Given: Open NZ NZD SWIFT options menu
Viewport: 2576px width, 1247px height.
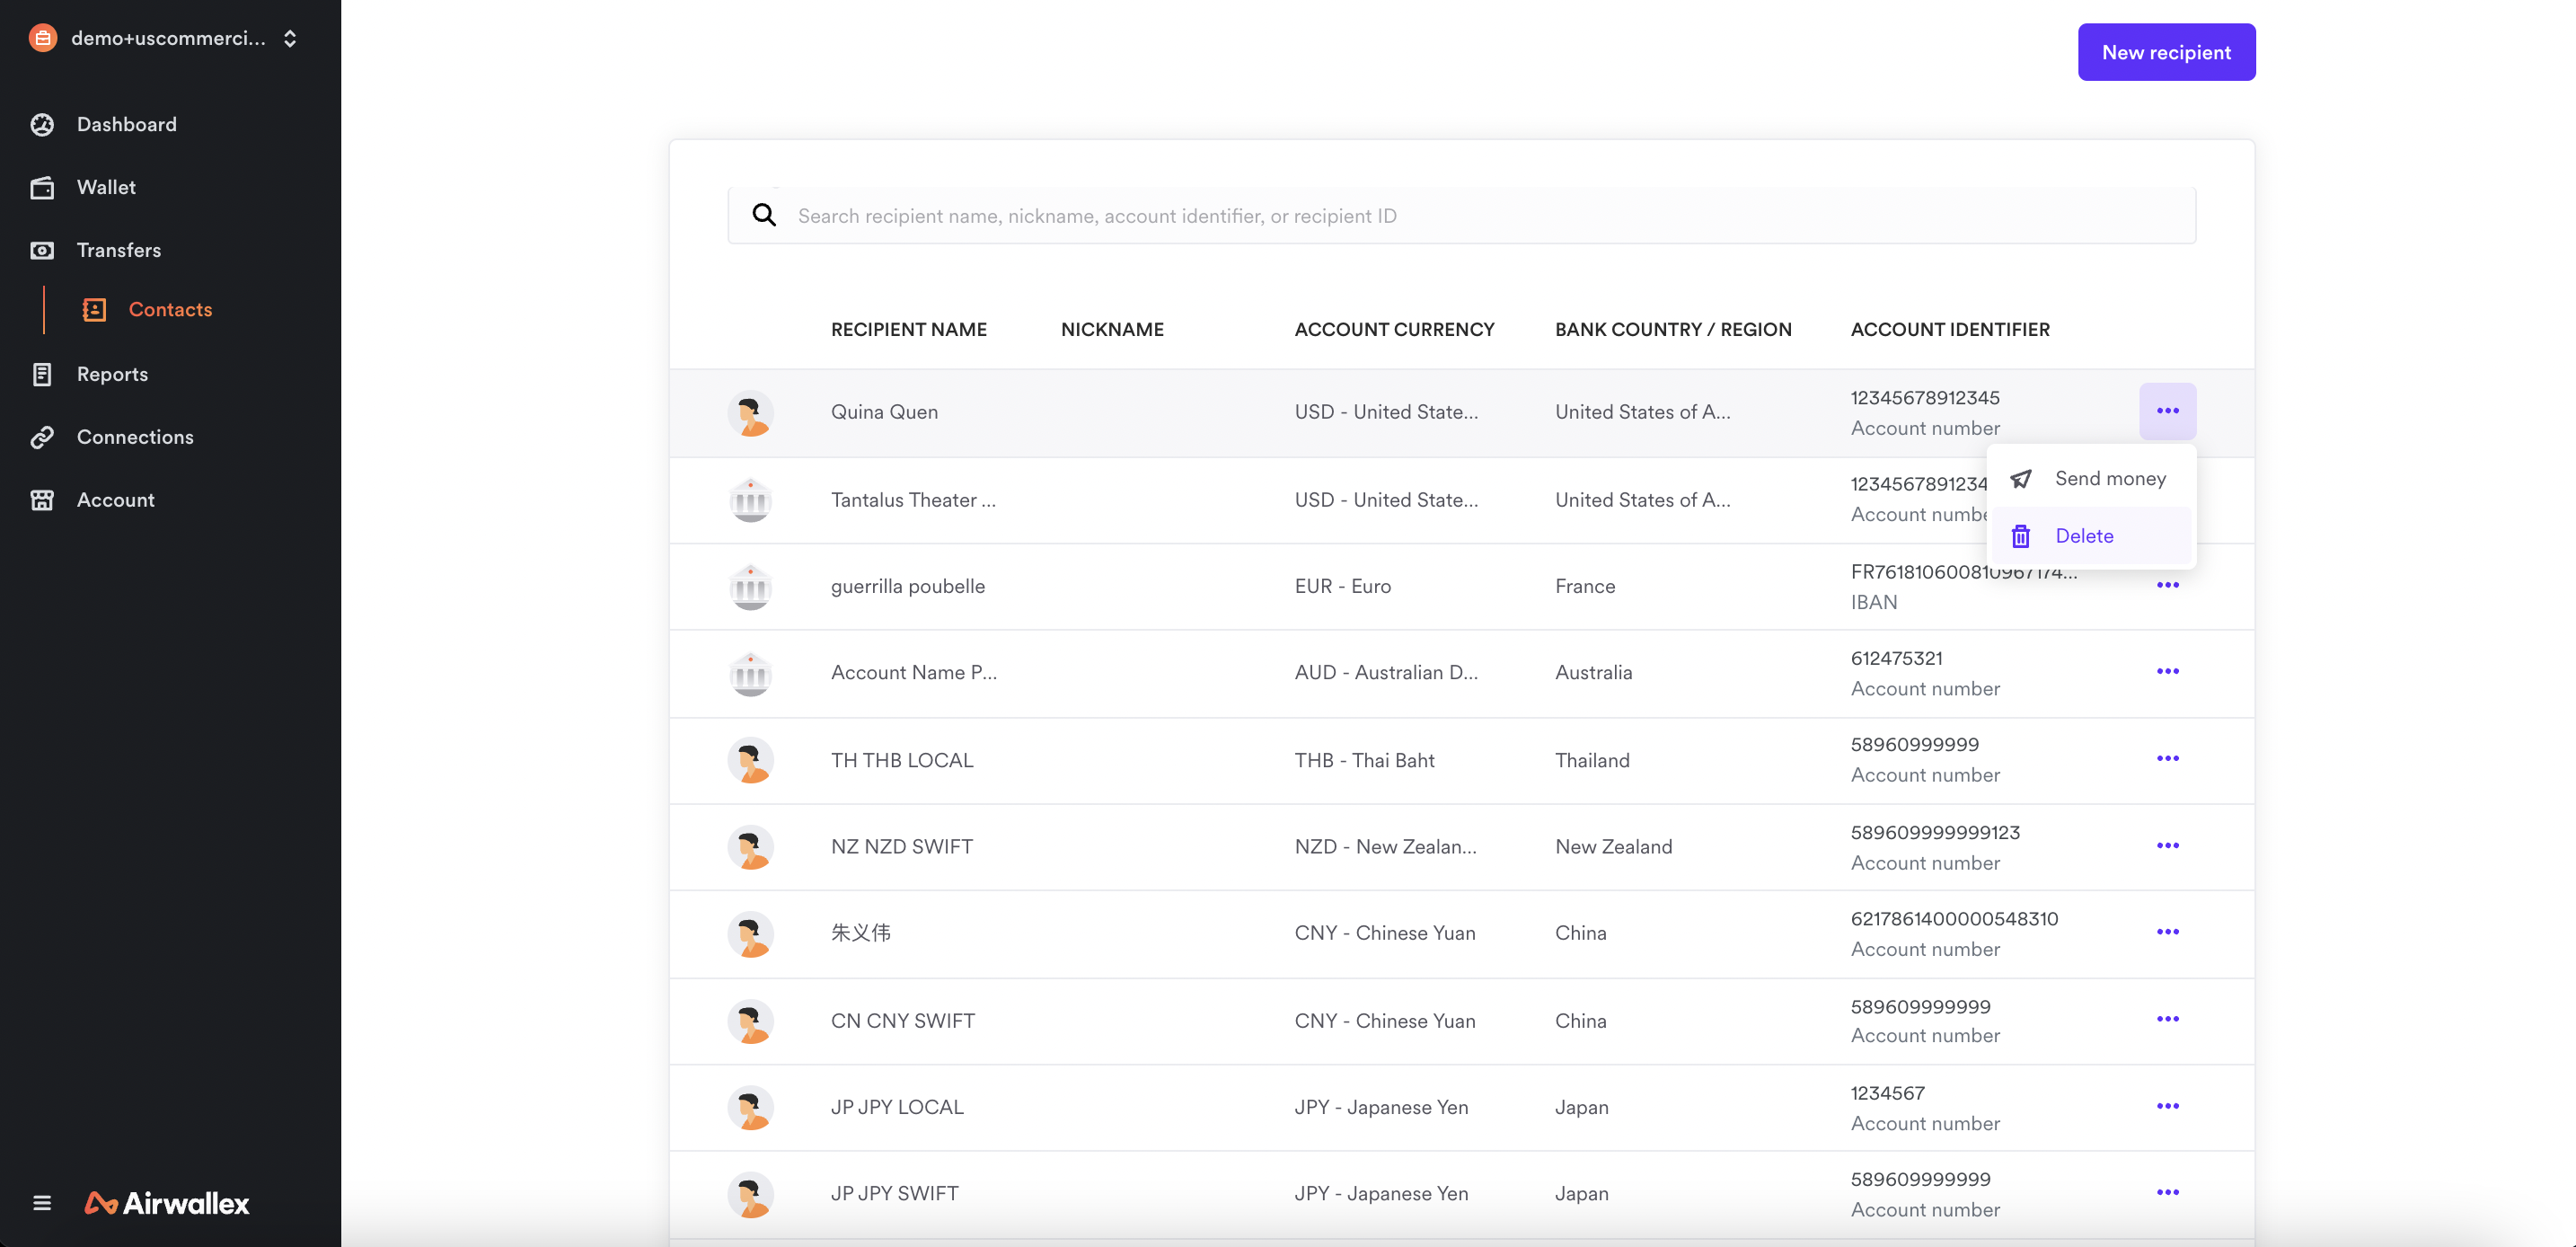Looking at the screenshot, I should pyautogui.click(x=2167, y=846).
